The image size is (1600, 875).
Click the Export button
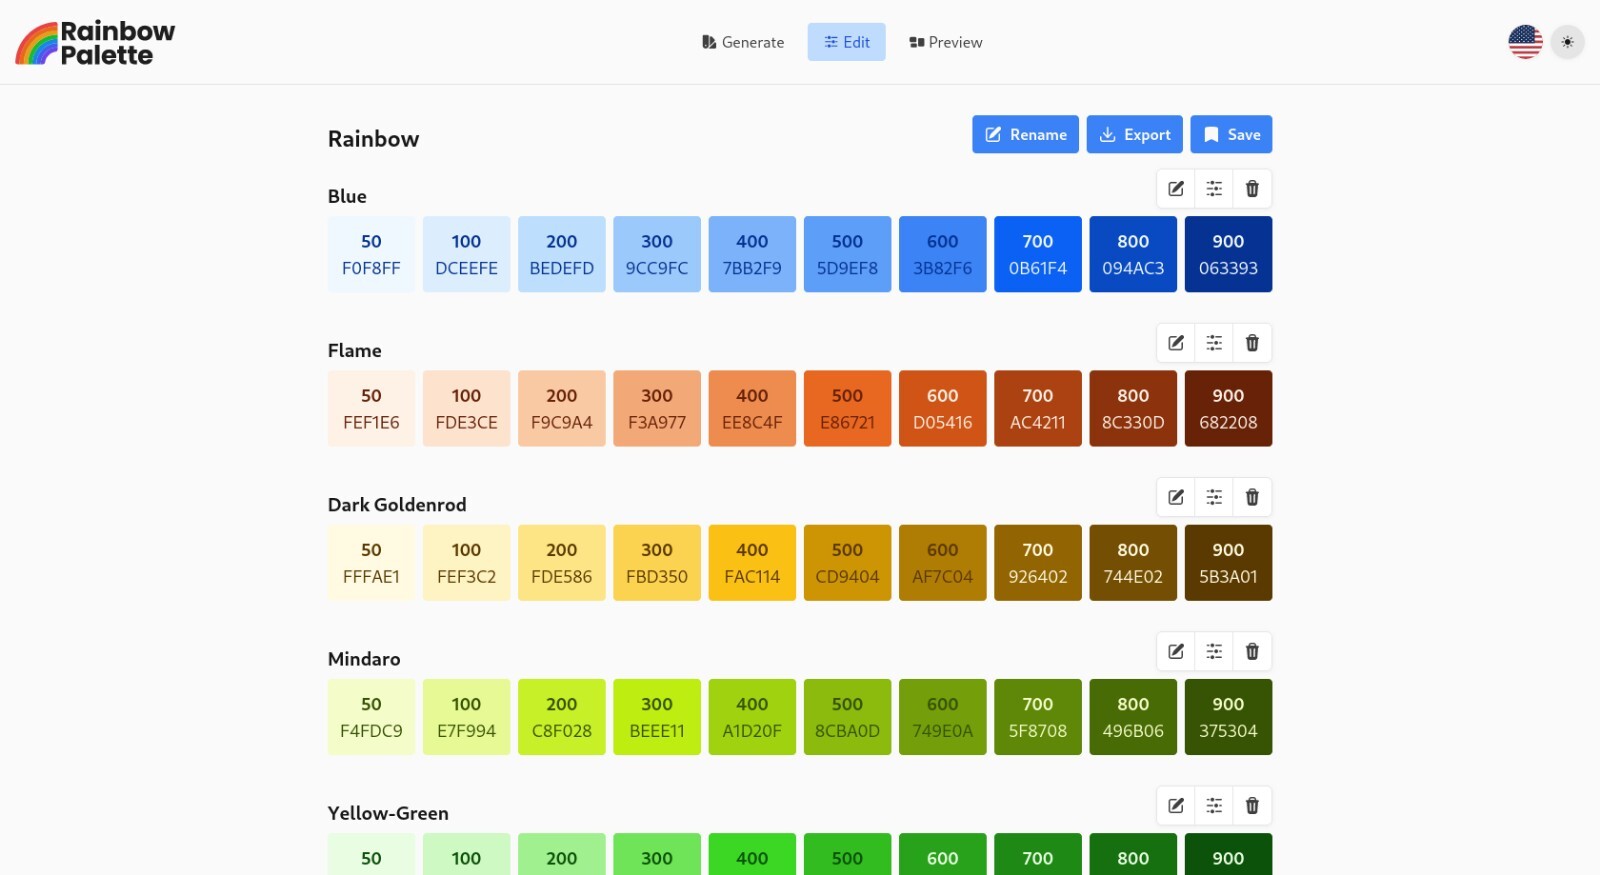click(x=1135, y=135)
